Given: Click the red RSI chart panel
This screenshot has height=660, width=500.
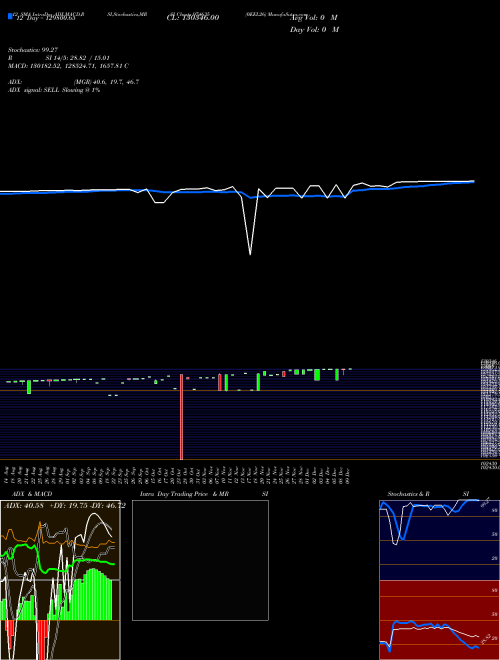Looking at the screenshot, I should [439, 620].
